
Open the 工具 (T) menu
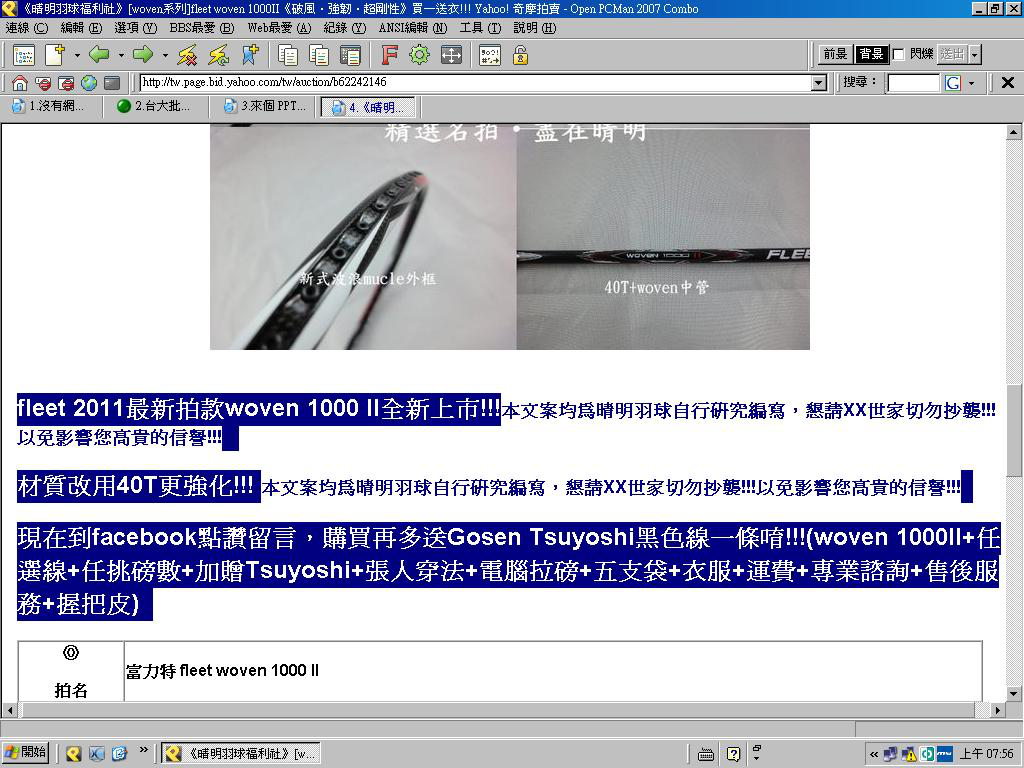point(481,28)
